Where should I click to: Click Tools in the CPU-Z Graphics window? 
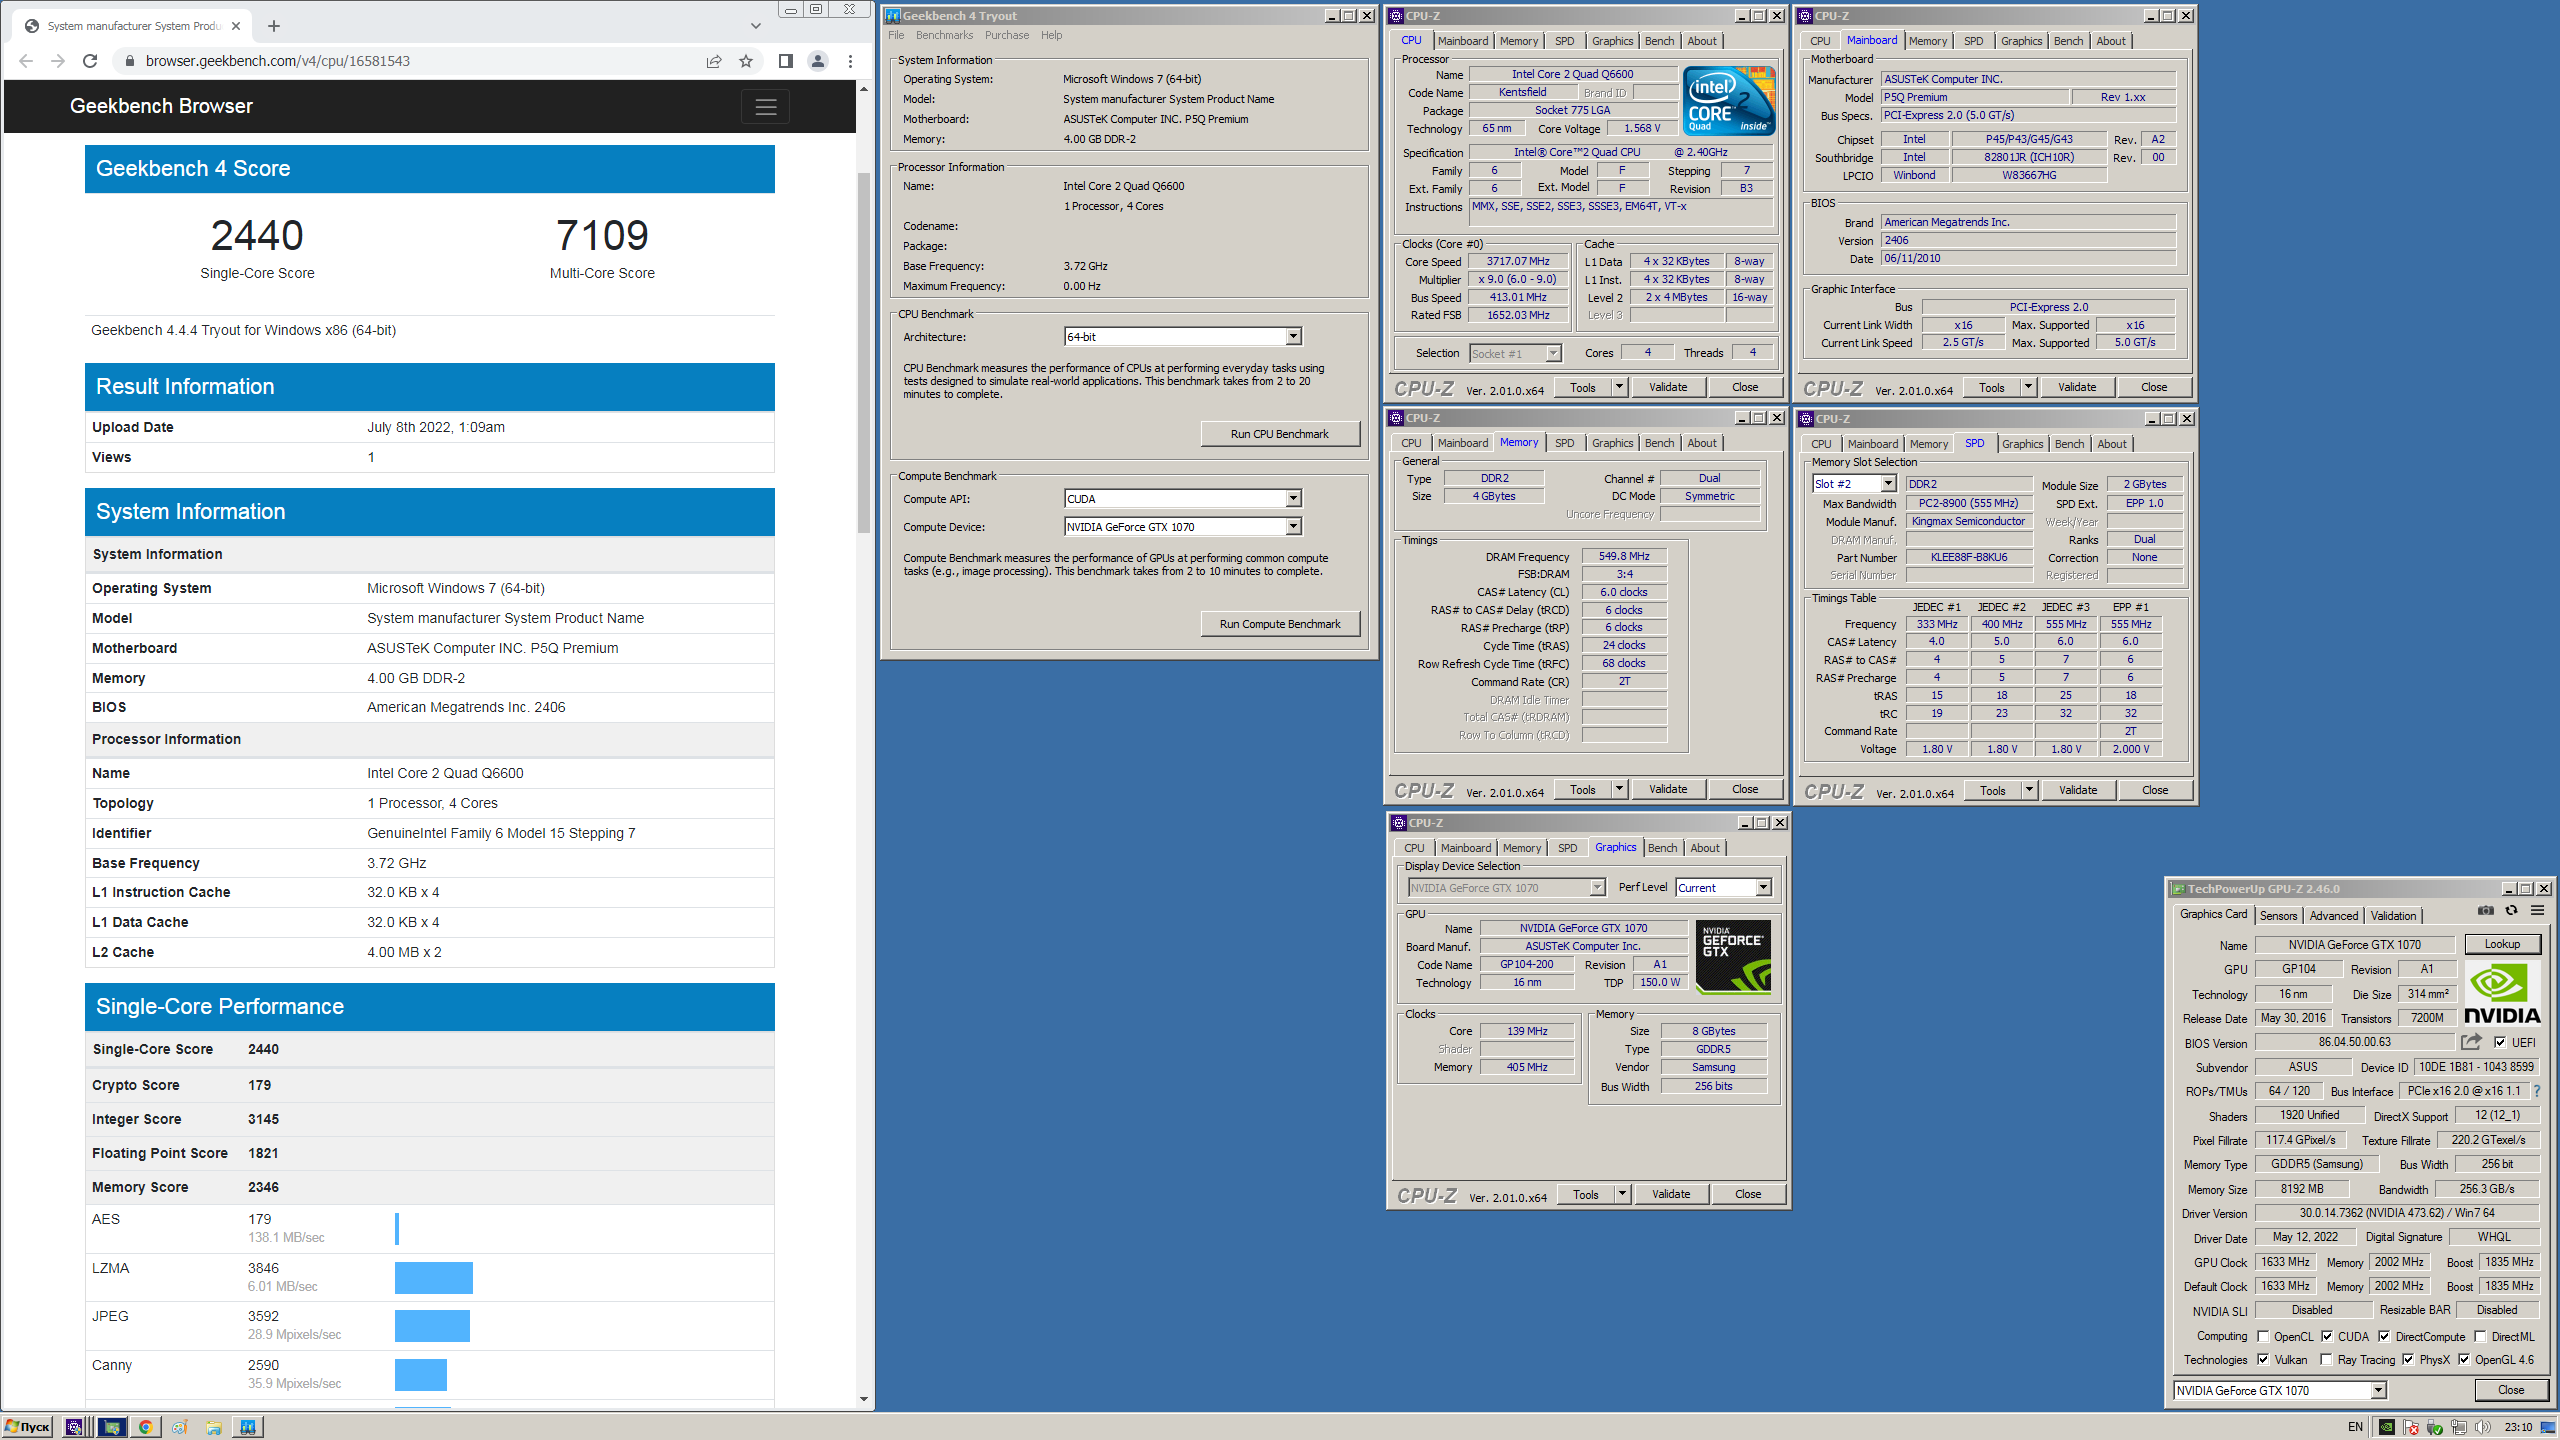[1585, 1194]
